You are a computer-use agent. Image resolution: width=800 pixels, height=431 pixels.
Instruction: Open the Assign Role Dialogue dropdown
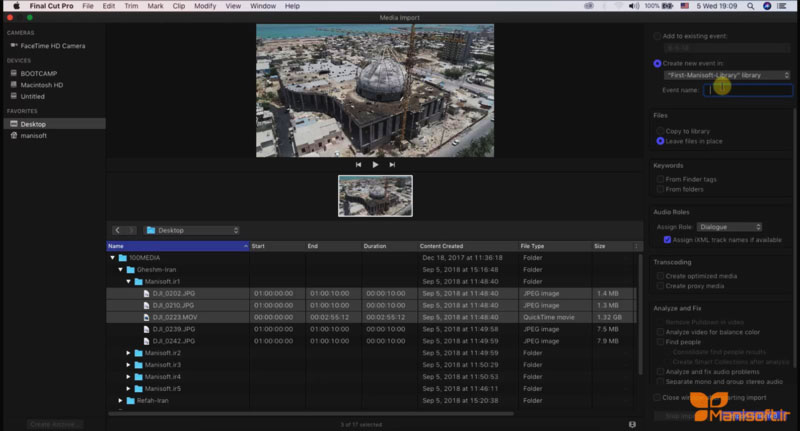(730, 227)
